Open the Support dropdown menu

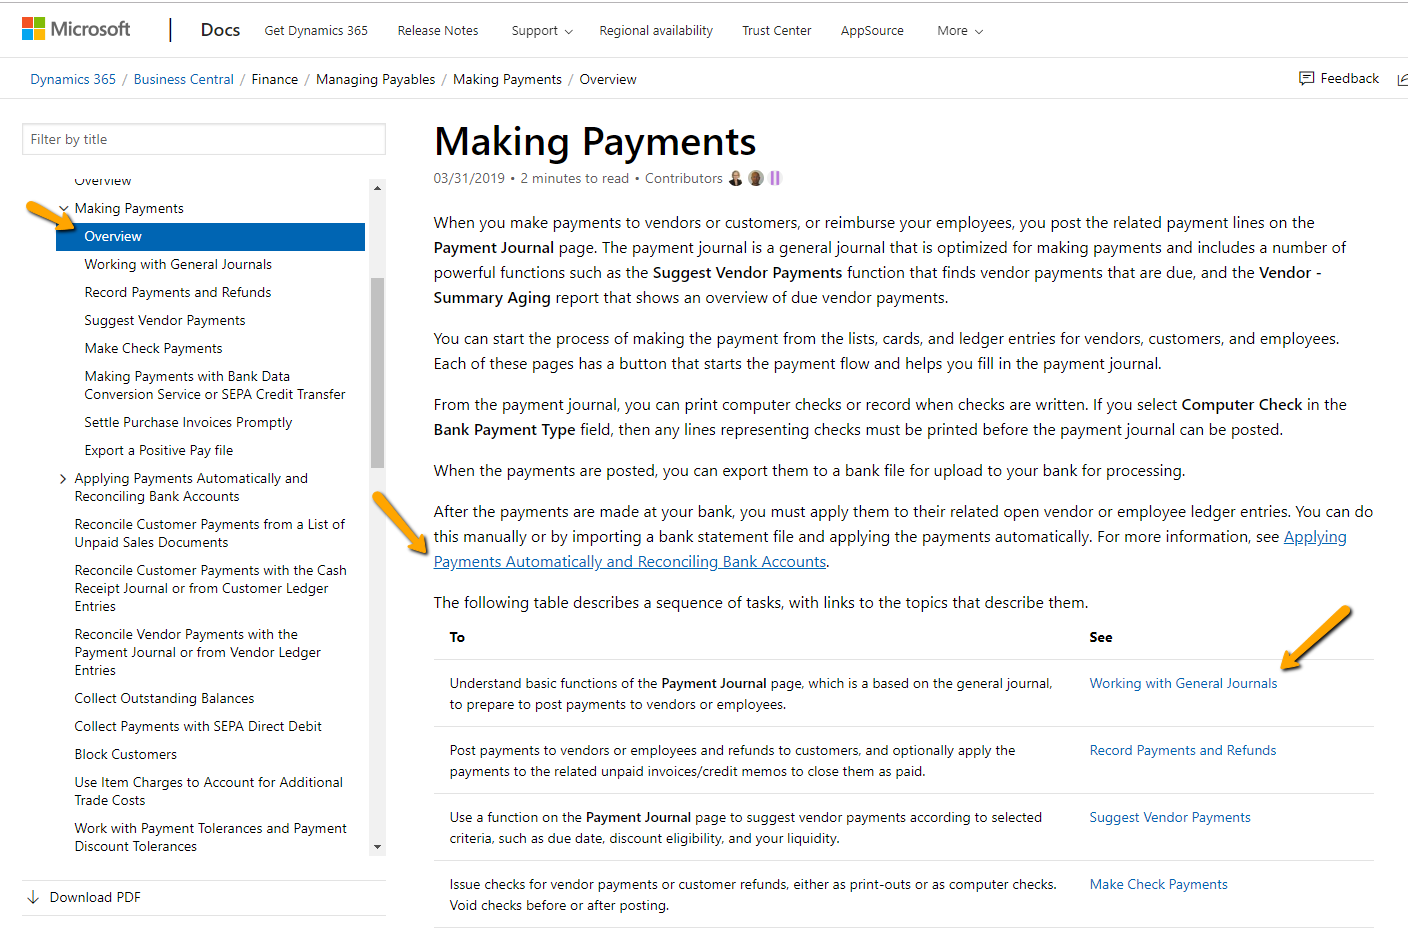542,31
